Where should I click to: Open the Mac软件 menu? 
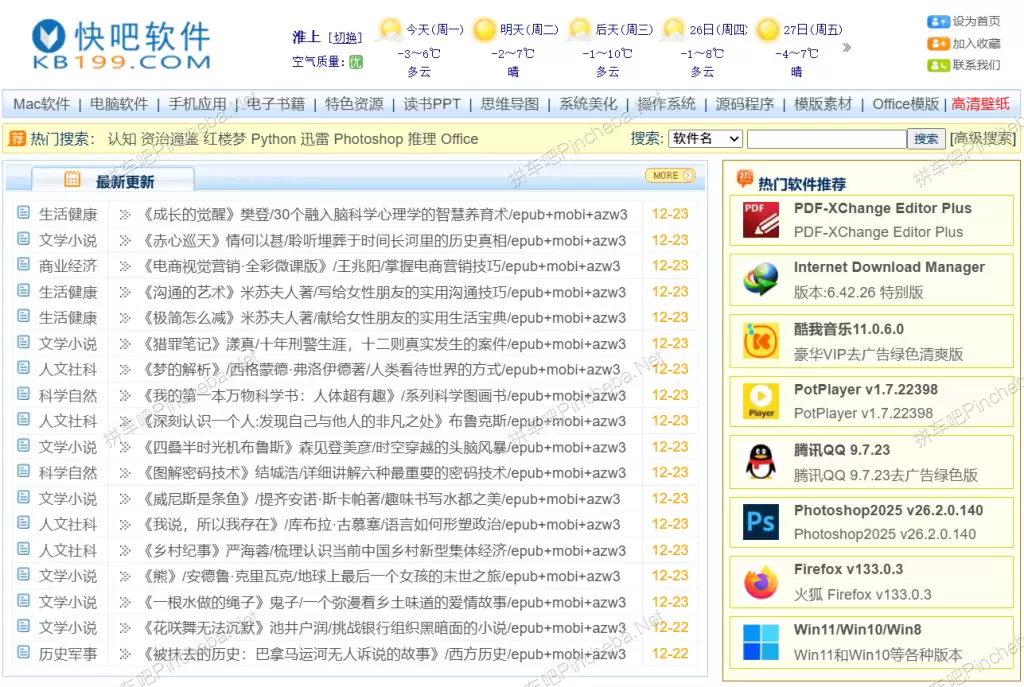point(42,104)
